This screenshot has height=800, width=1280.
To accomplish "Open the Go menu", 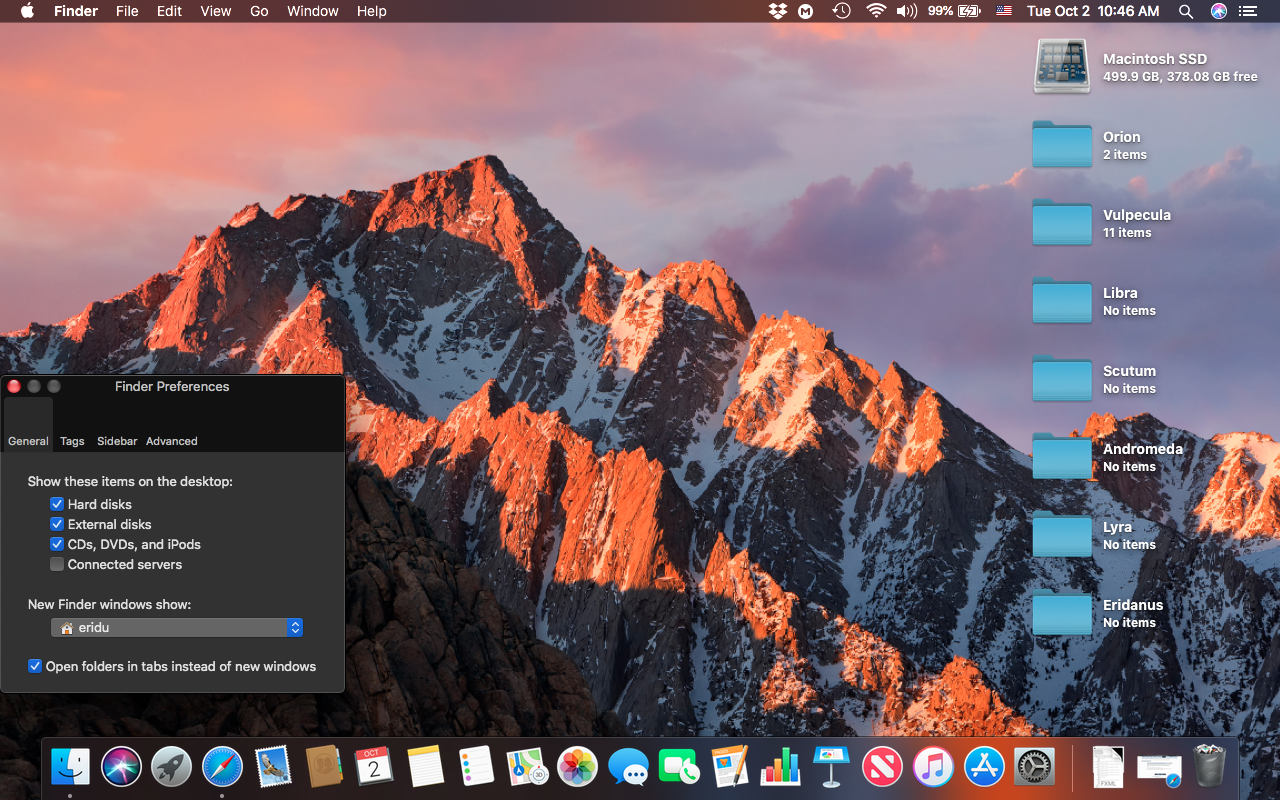I will 259,11.
